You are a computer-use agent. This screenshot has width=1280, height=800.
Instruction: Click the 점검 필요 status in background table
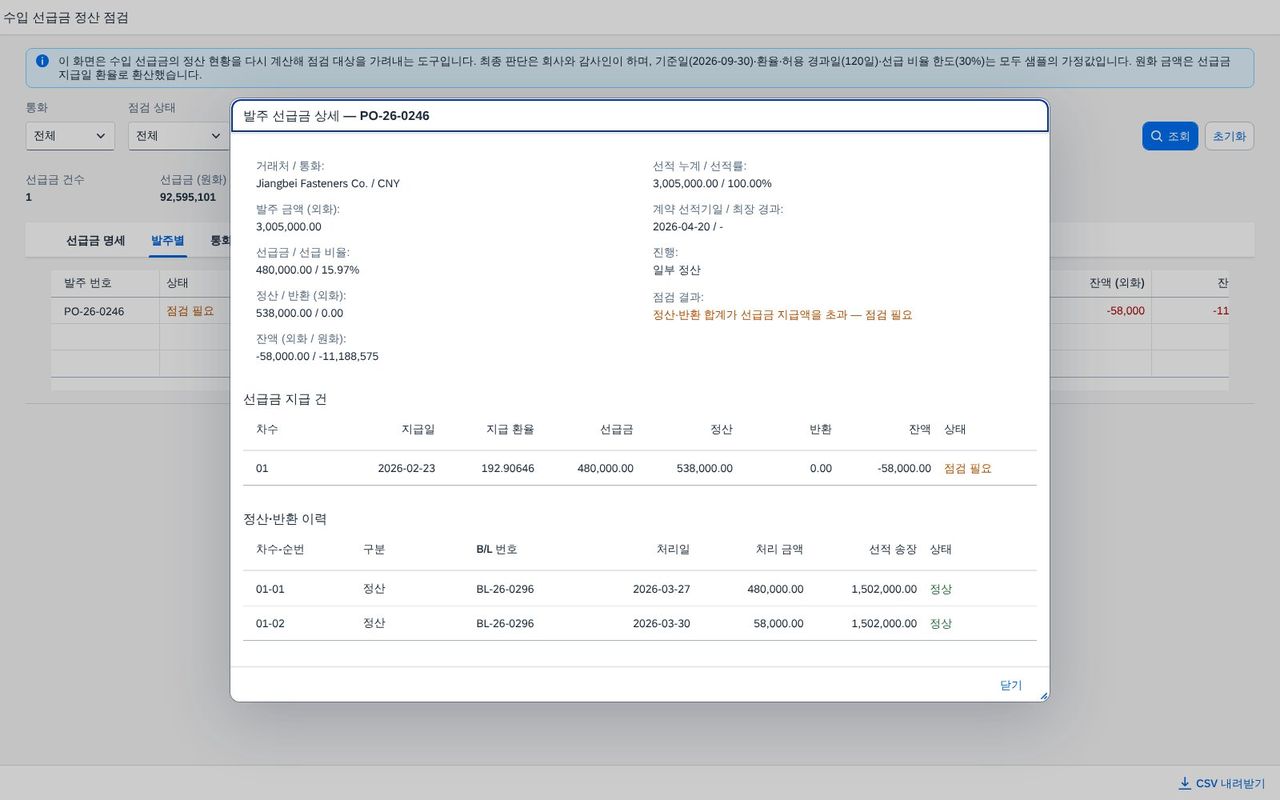190,311
